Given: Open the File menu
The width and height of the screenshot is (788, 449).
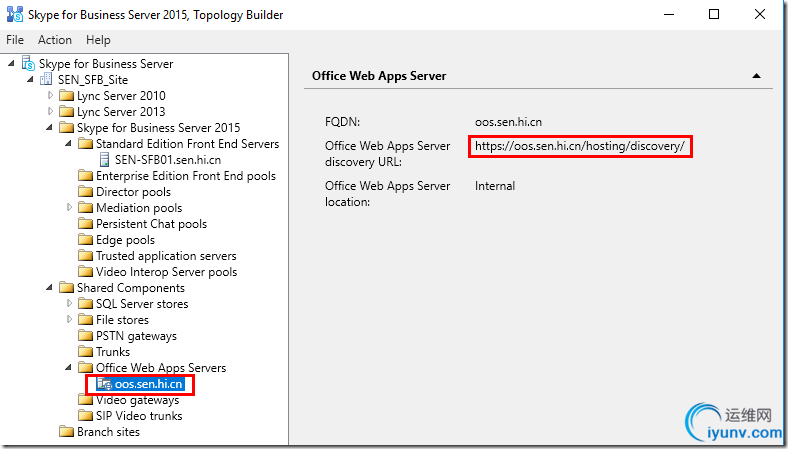Looking at the screenshot, I should coord(15,40).
